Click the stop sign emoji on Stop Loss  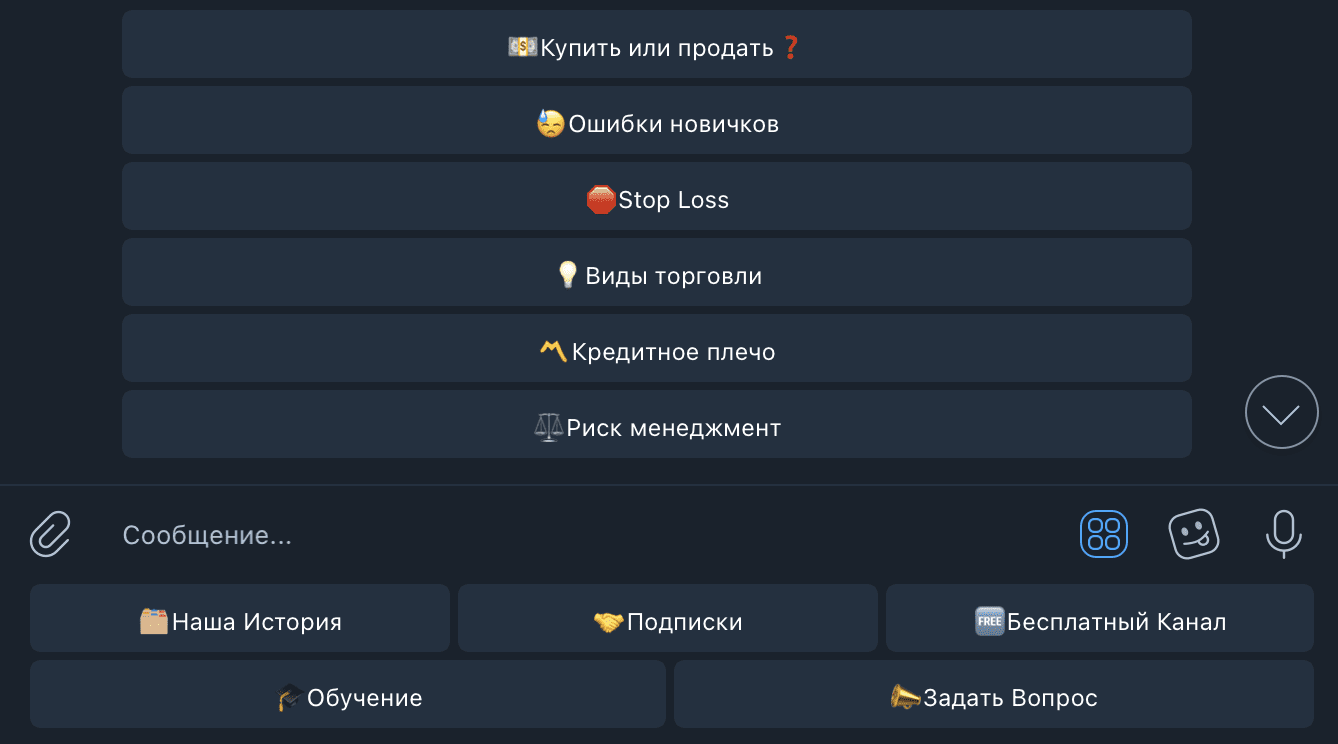(x=601, y=200)
